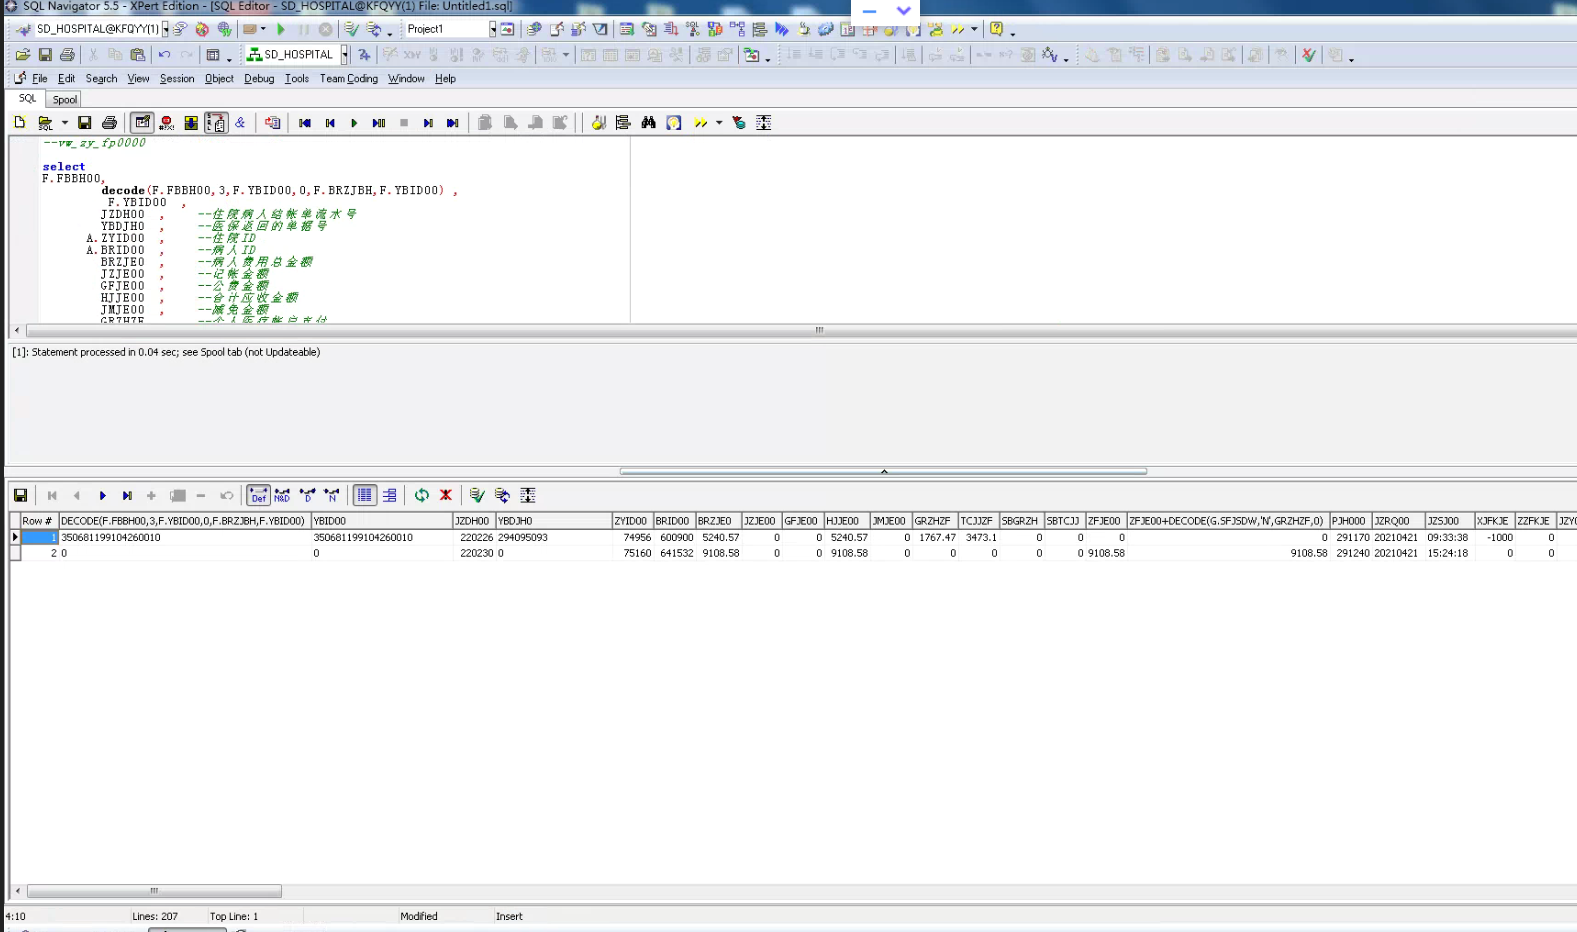
Task: Toggle the D column display mode button
Action: click(x=307, y=496)
